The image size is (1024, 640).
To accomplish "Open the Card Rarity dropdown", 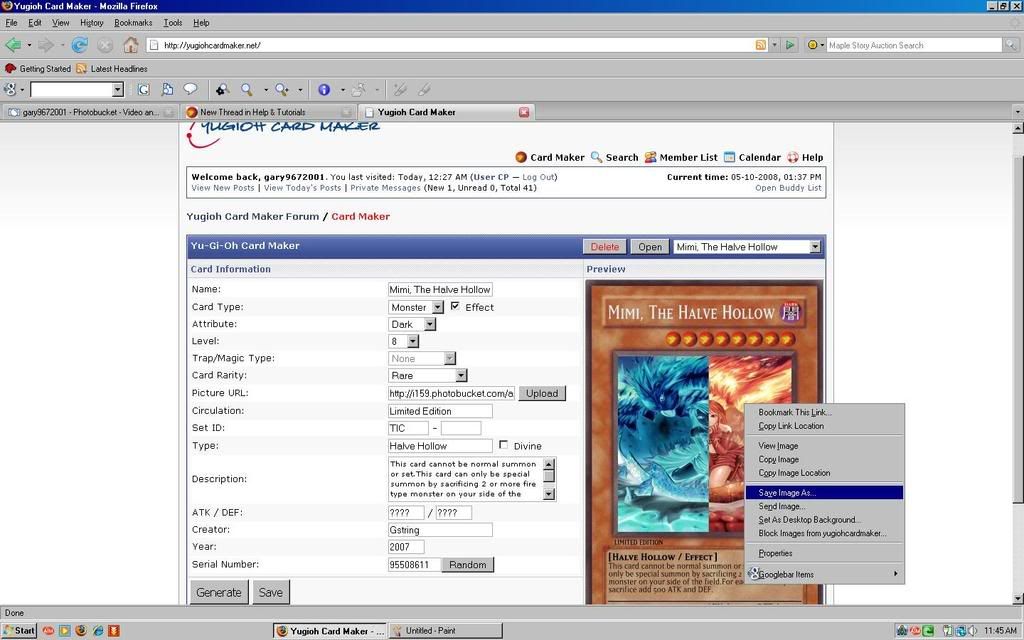I will 461,376.
